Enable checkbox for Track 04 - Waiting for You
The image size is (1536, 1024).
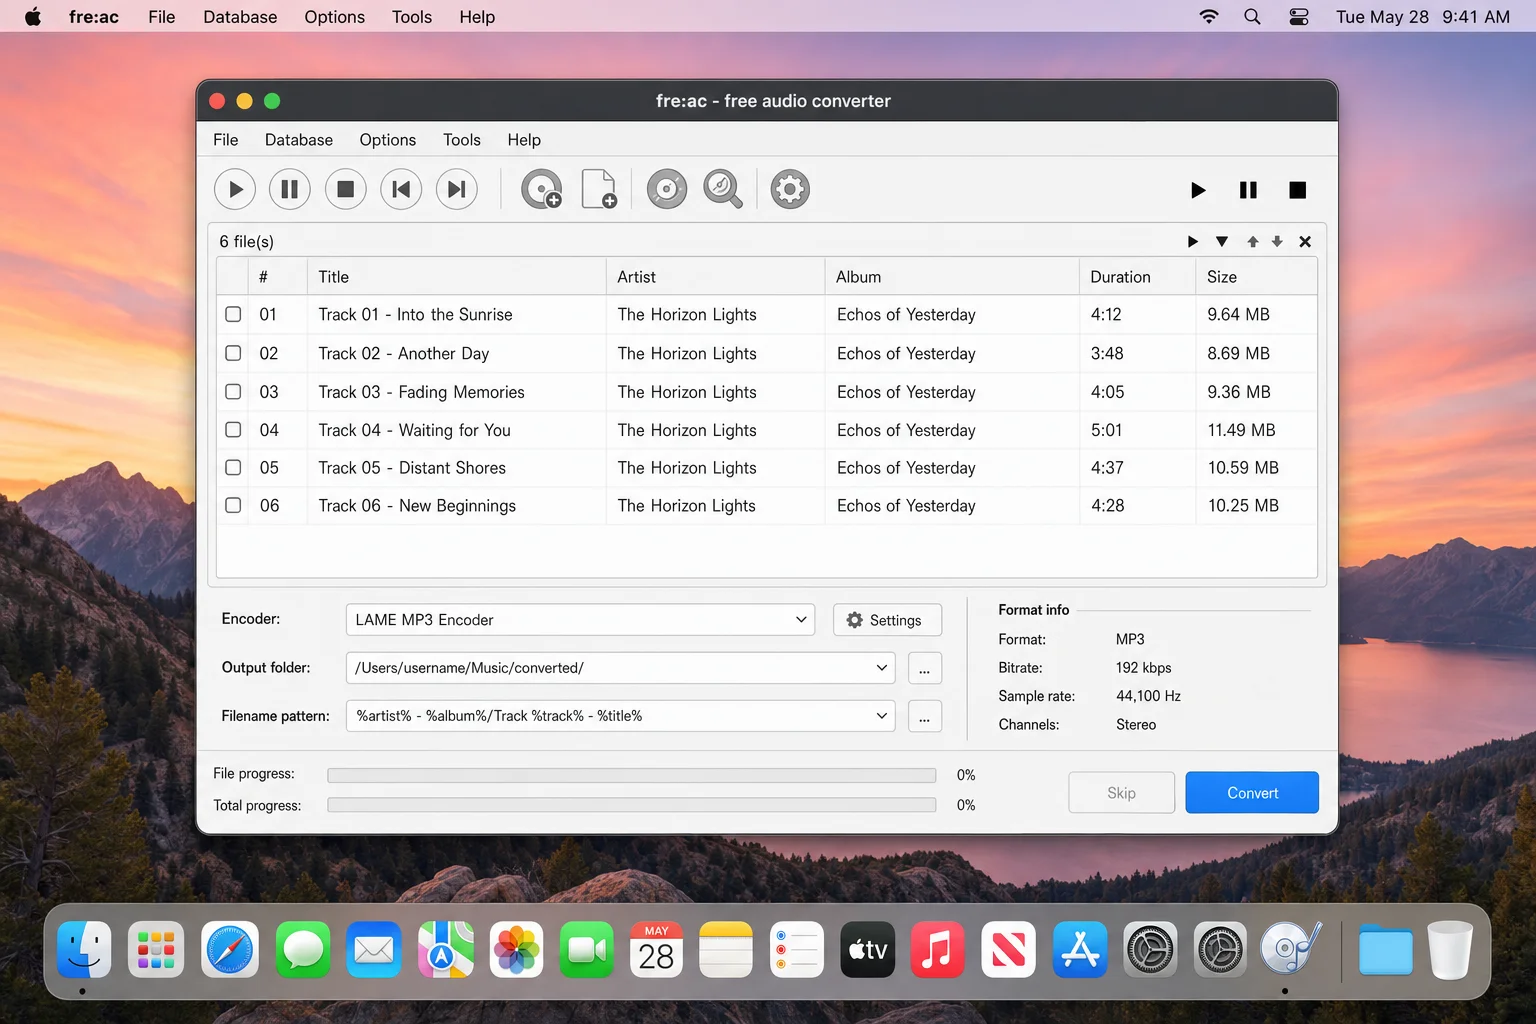pos(233,430)
